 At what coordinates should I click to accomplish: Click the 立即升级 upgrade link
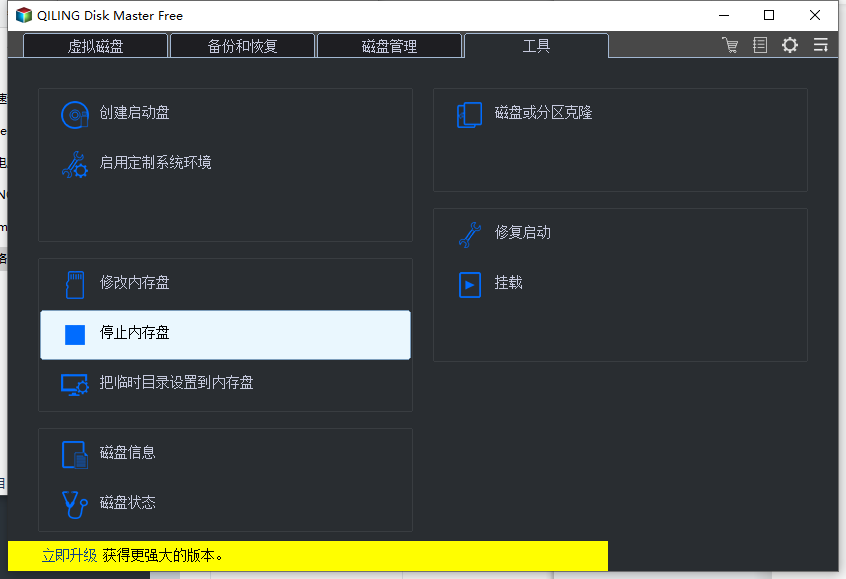(x=70, y=555)
